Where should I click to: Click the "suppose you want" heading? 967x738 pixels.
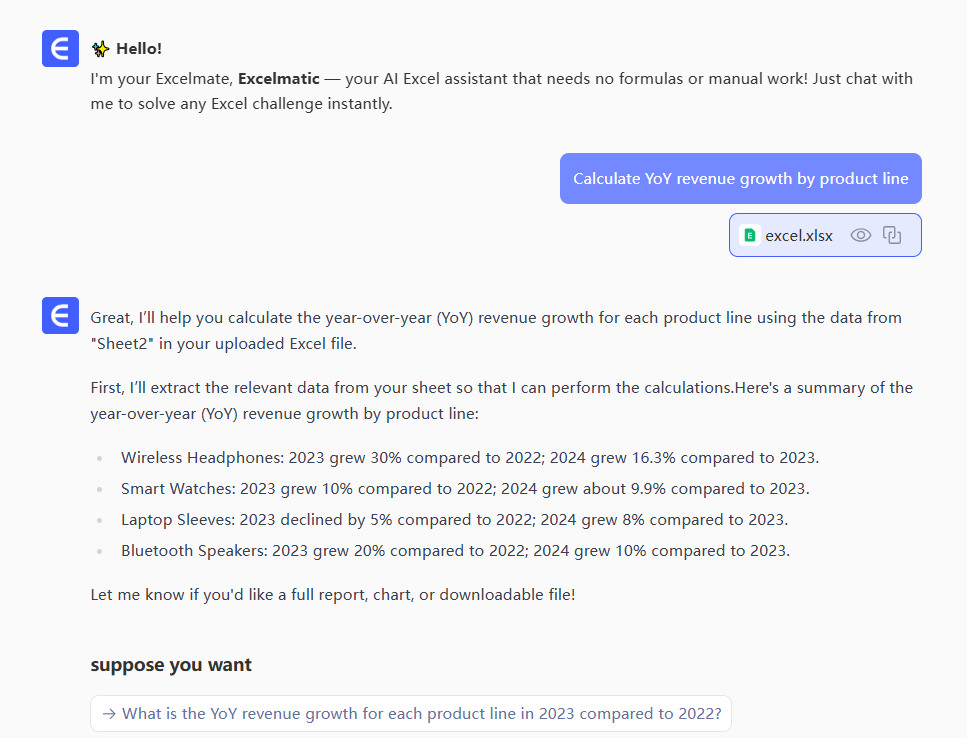point(171,665)
